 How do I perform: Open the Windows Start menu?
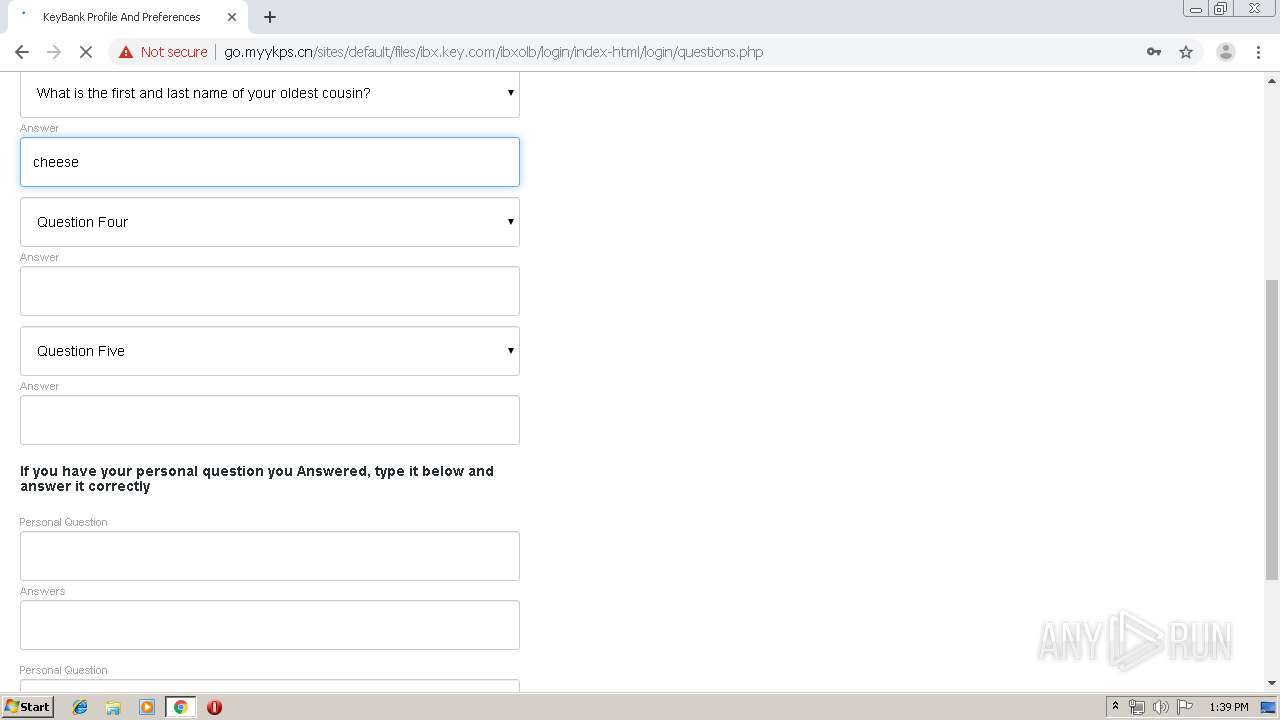pyautogui.click(x=28, y=707)
